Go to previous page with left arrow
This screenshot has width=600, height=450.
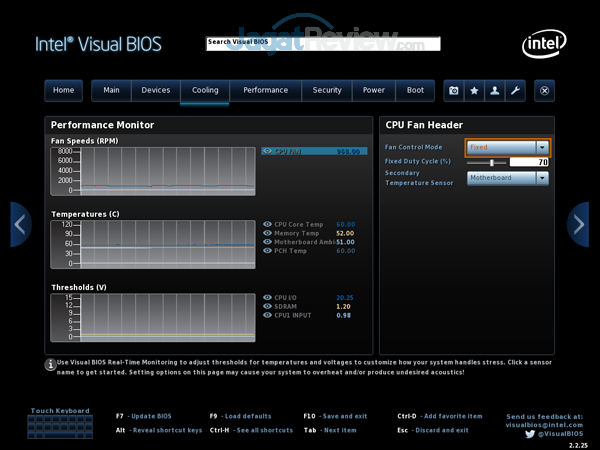click(21, 225)
